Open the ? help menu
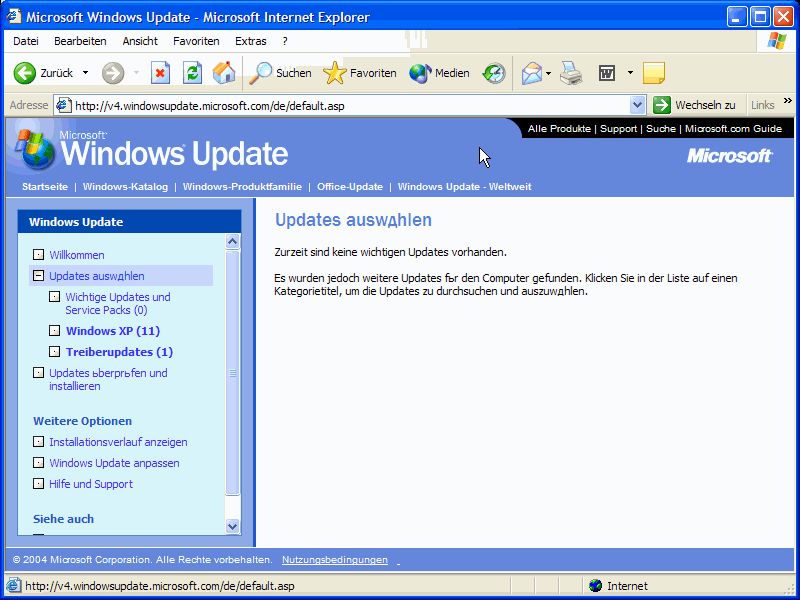The height and width of the screenshot is (600, 800). (x=285, y=41)
